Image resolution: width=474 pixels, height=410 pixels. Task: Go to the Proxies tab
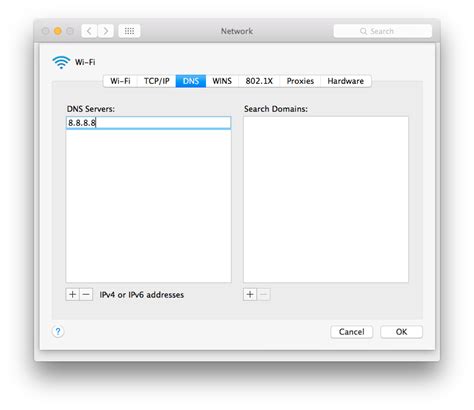click(x=300, y=81)
